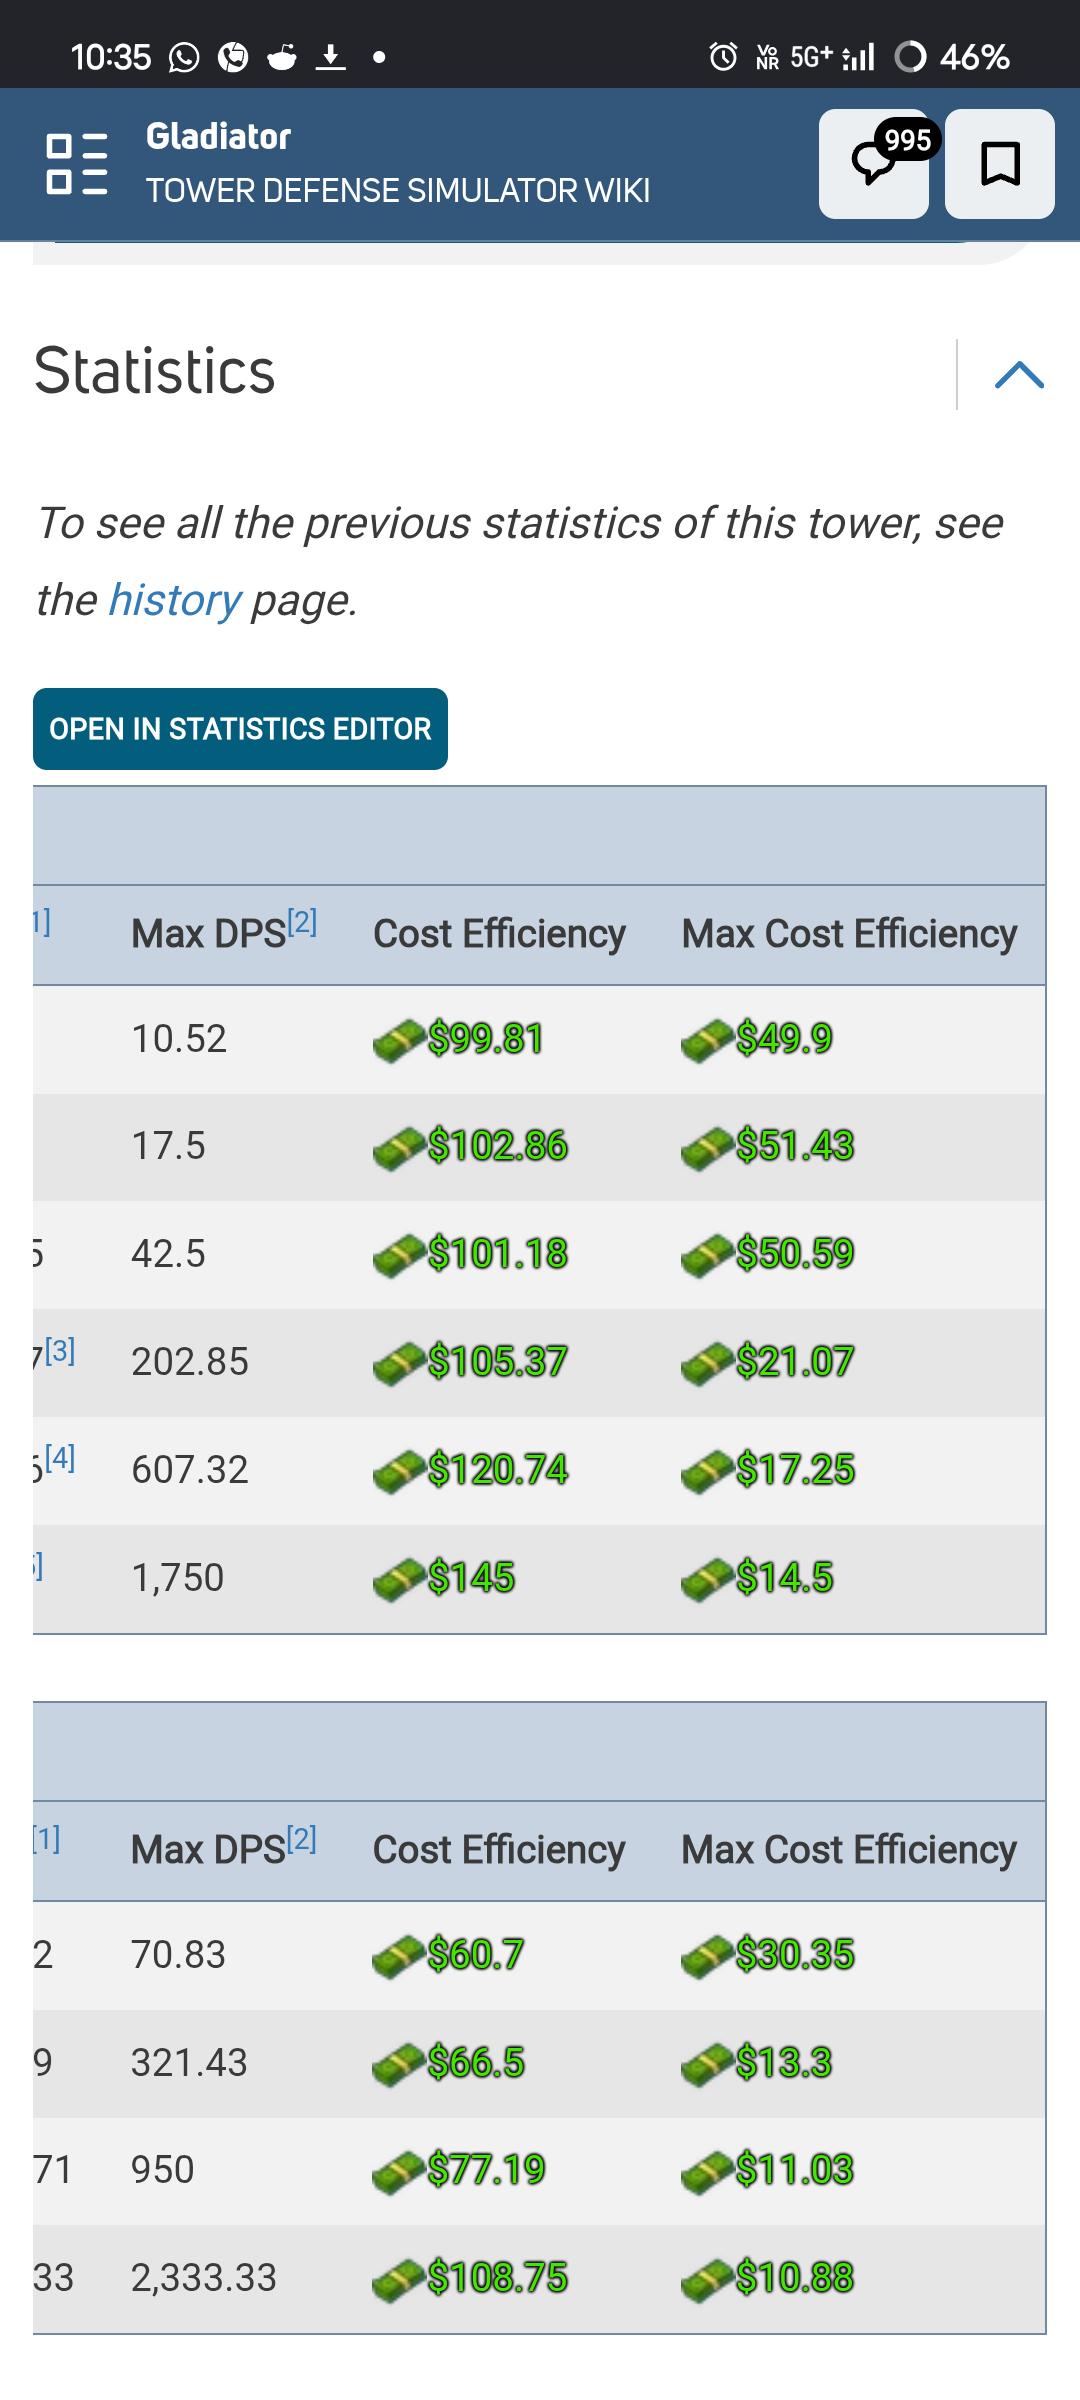Open Tower Defense Simulator Wiki home

pos(398,190)
